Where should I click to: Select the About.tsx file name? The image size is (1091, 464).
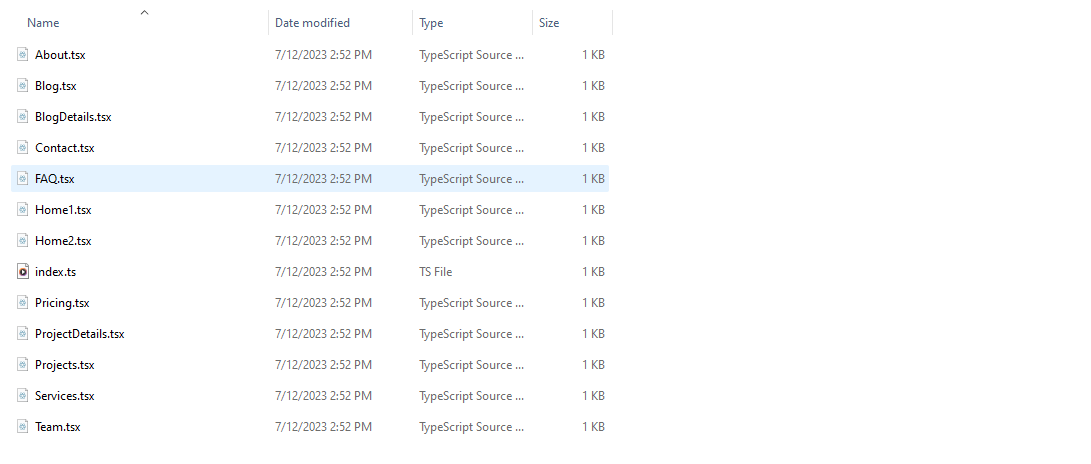coord(60,55)
